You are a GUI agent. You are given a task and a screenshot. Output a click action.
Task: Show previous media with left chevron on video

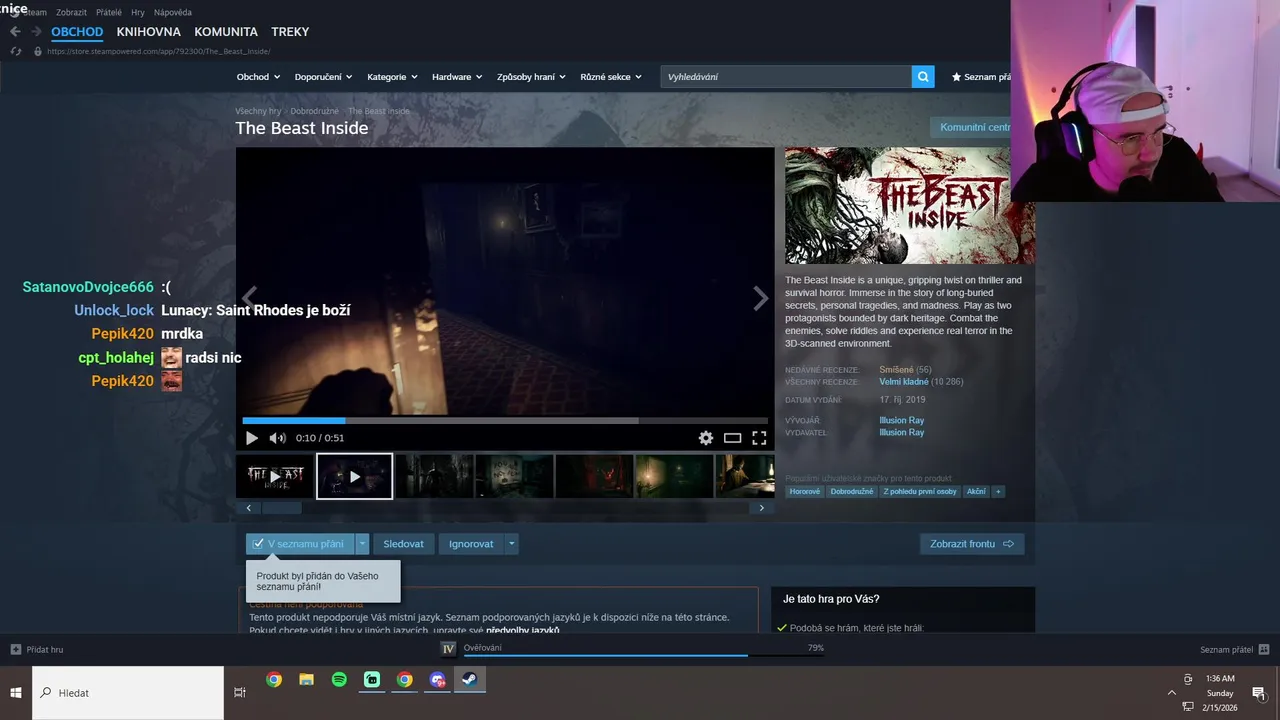coord(249,297)
